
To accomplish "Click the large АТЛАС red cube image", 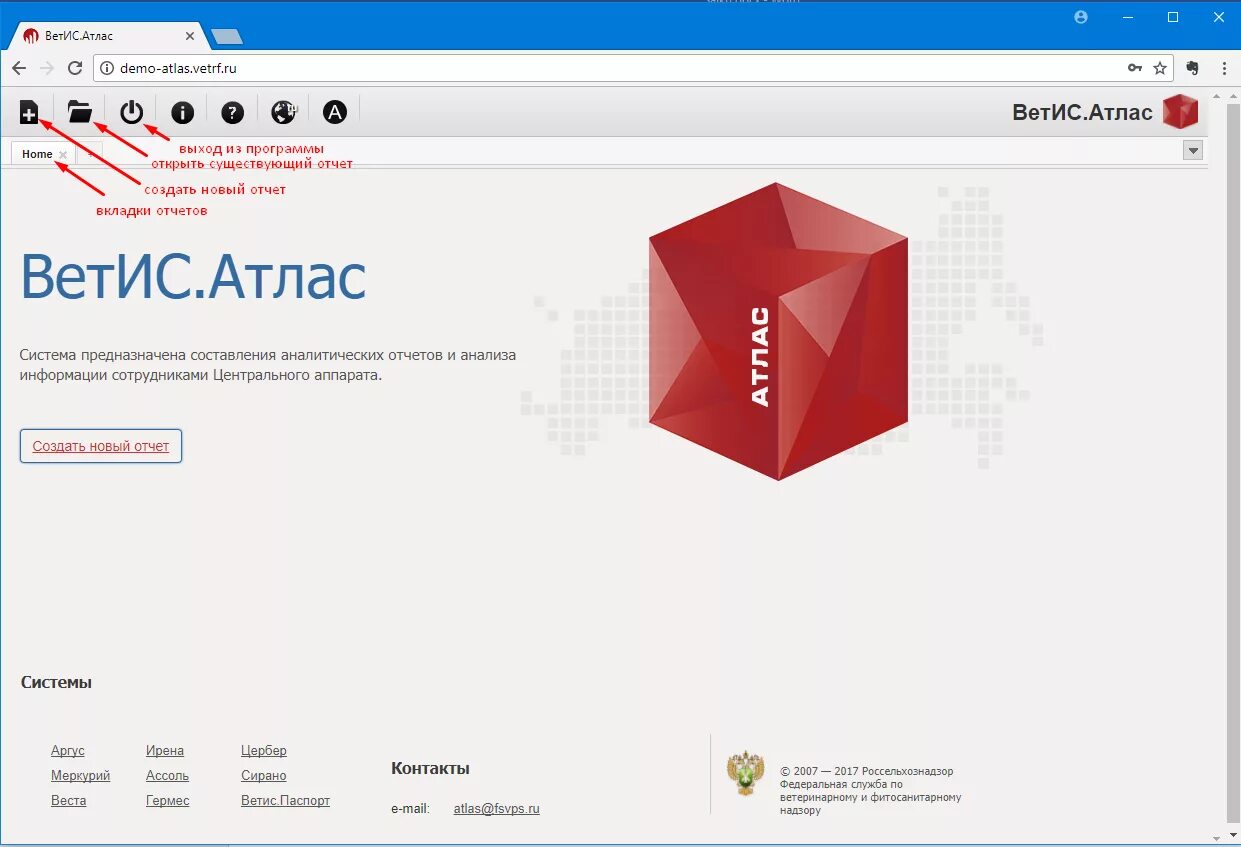I will coord(779,331).
